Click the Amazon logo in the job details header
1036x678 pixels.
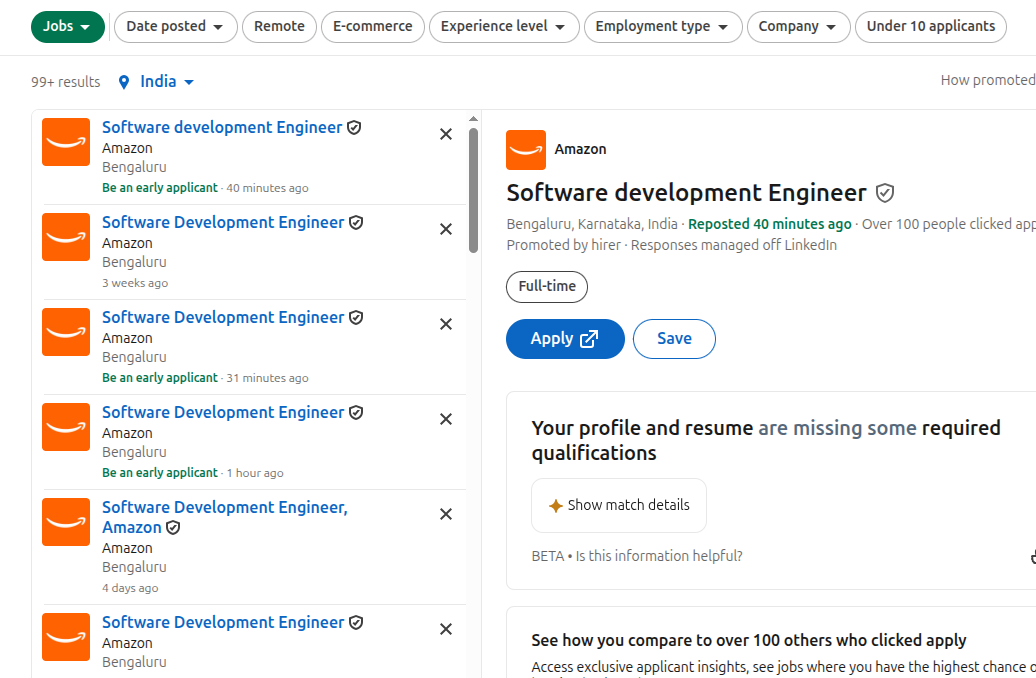point(526,150)
